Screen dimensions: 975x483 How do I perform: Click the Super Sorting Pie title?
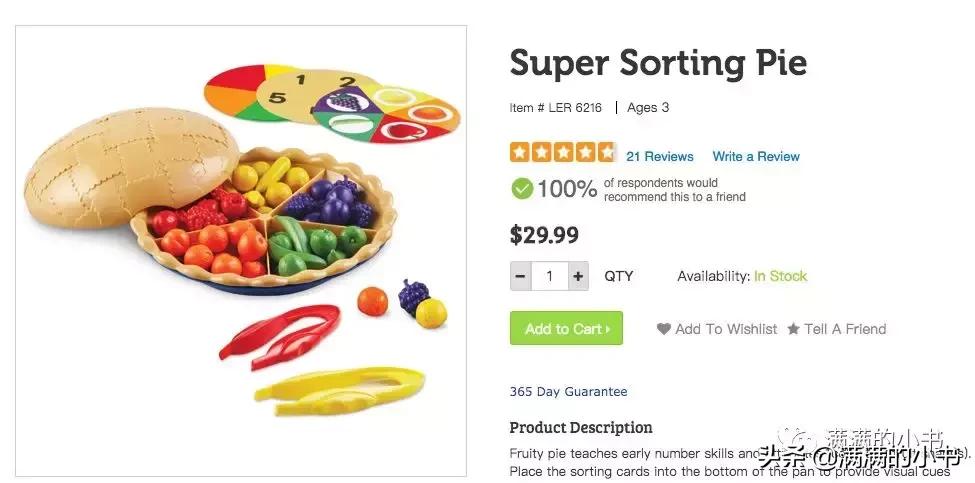point(658,63)
